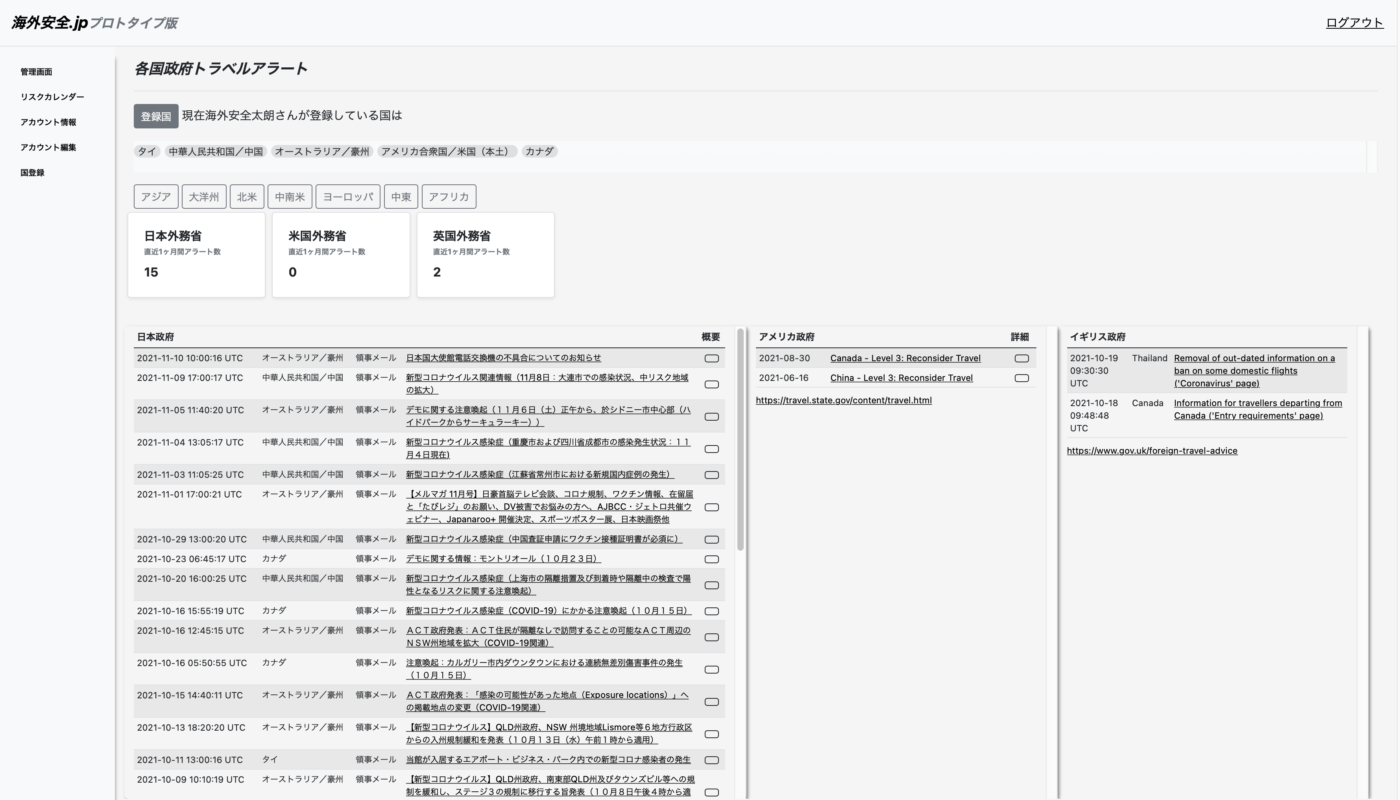Click the カナダ country tag
Screen dimensions: 1400x800
[540, 152]
